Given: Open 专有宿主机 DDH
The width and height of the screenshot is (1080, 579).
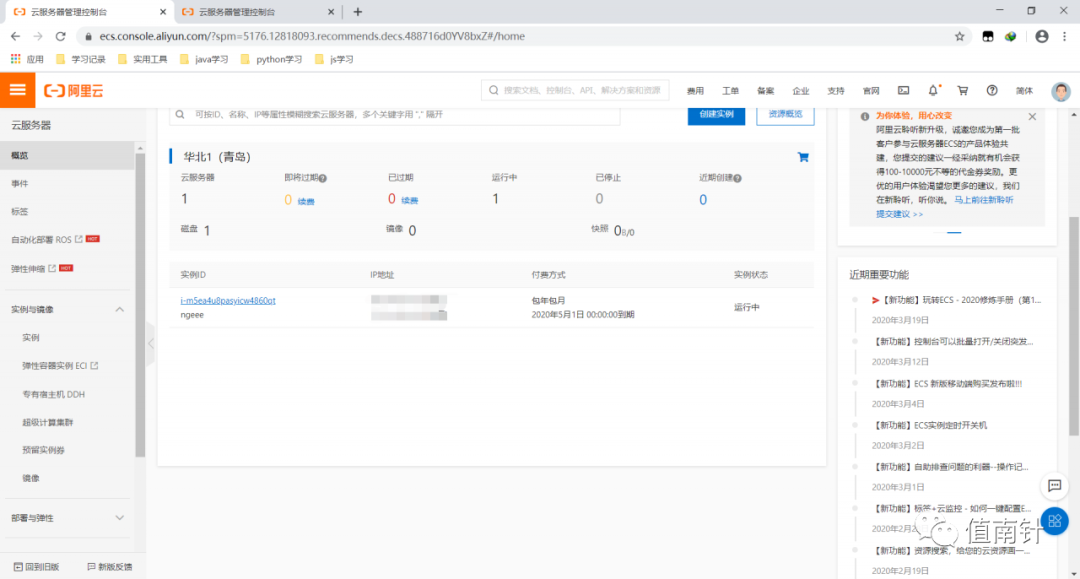Looking at the screenshot, I should pos(53,394).
